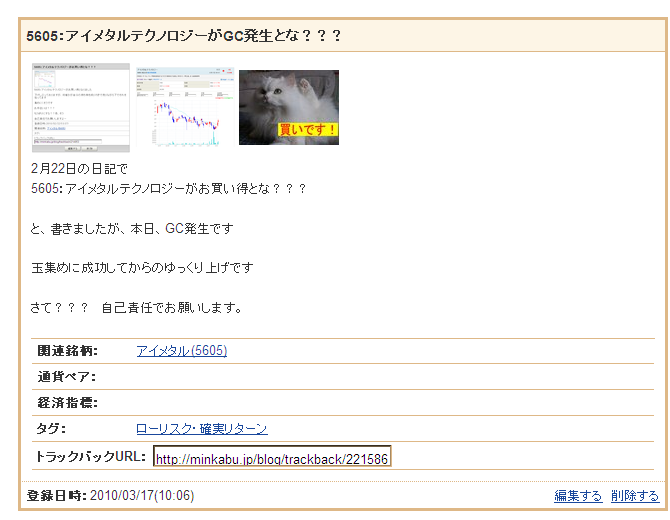
Task: Click the line 5605:アイメタルテクノロジーがお買い得とな
Action: click(x=168, y=188)
